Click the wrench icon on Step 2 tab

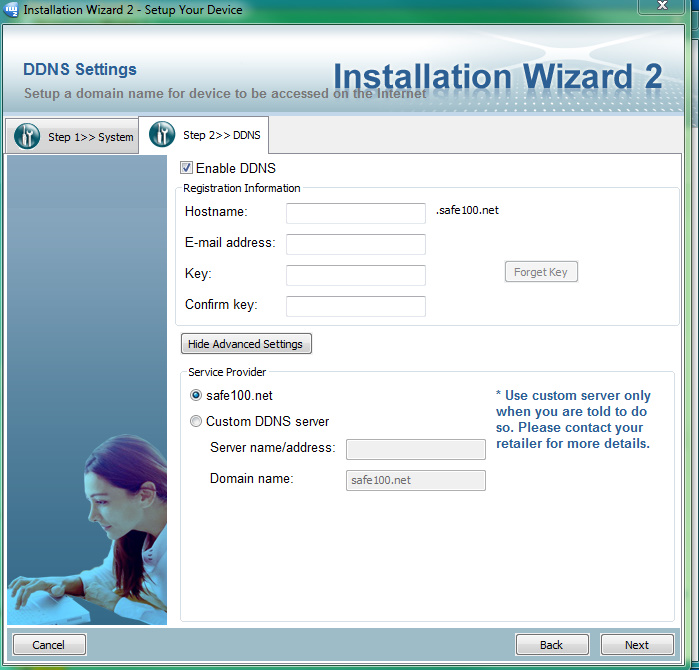[162, 135]
